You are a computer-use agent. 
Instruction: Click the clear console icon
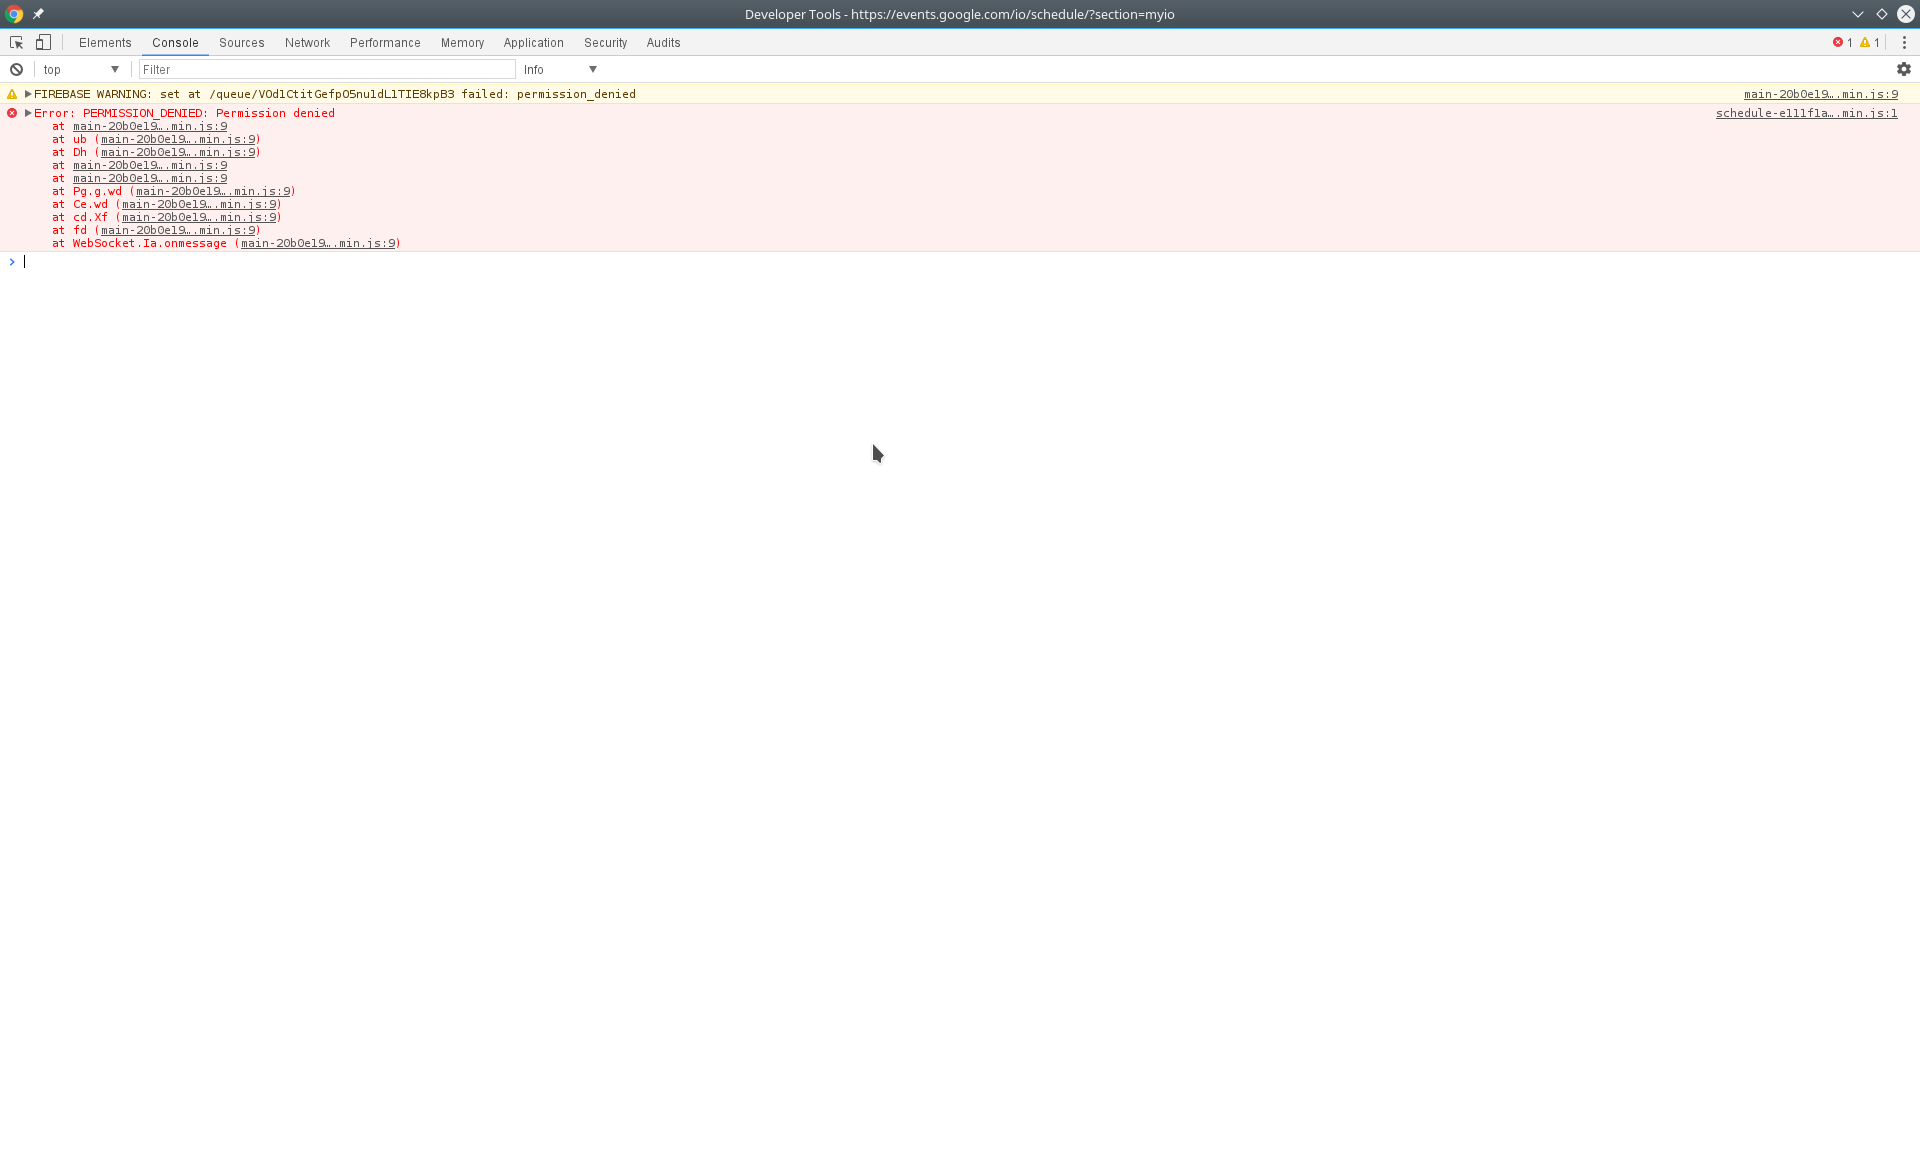[17, 70]
